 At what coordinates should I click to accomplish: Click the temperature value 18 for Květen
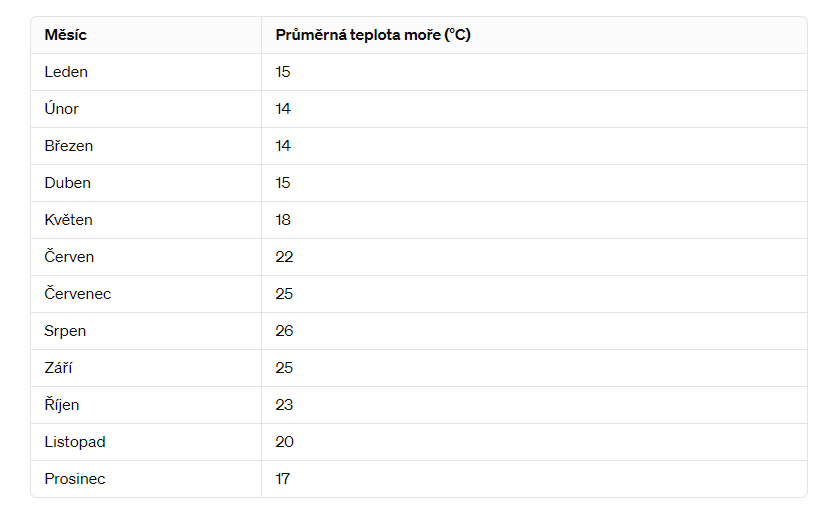point(283,220)
